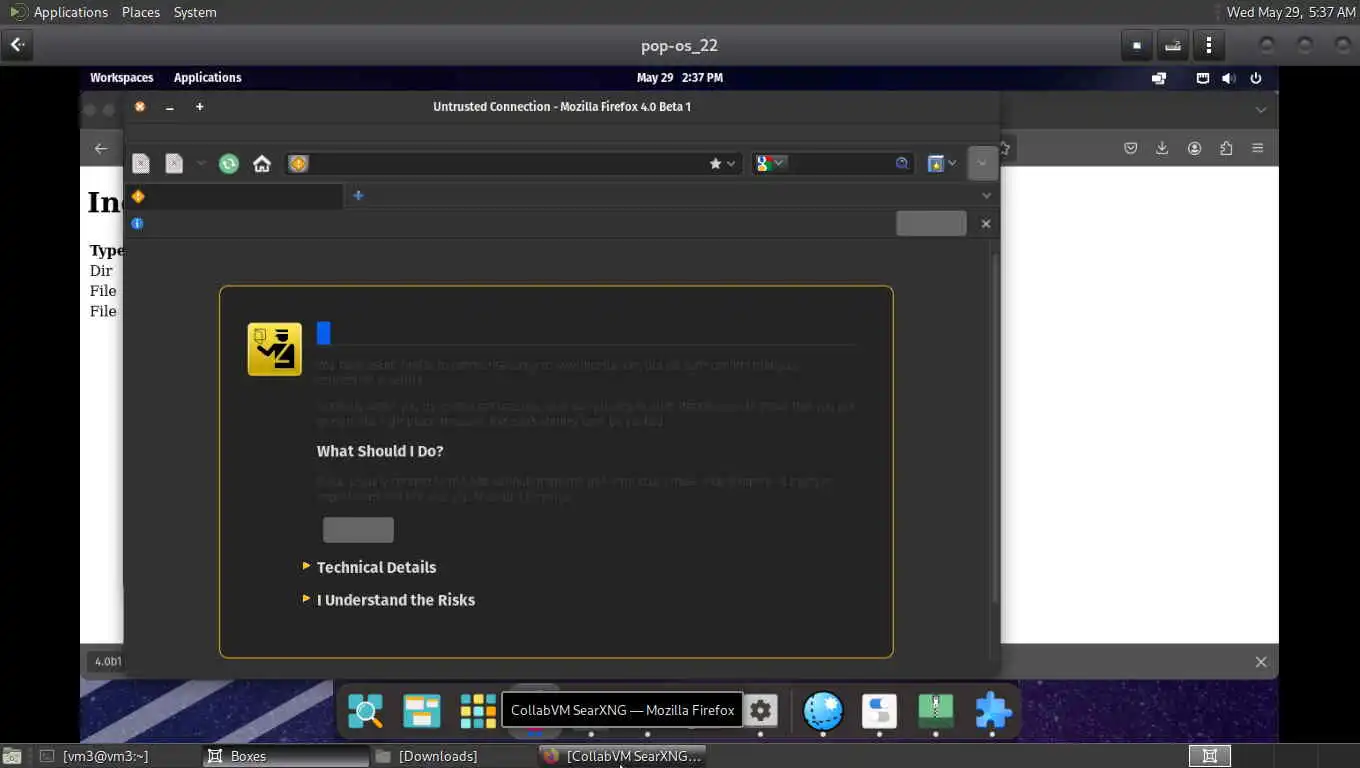Screen dimensions: 1360x768
Task: Click the gray button under What Should I Do
Action: [x=358, y=529]
